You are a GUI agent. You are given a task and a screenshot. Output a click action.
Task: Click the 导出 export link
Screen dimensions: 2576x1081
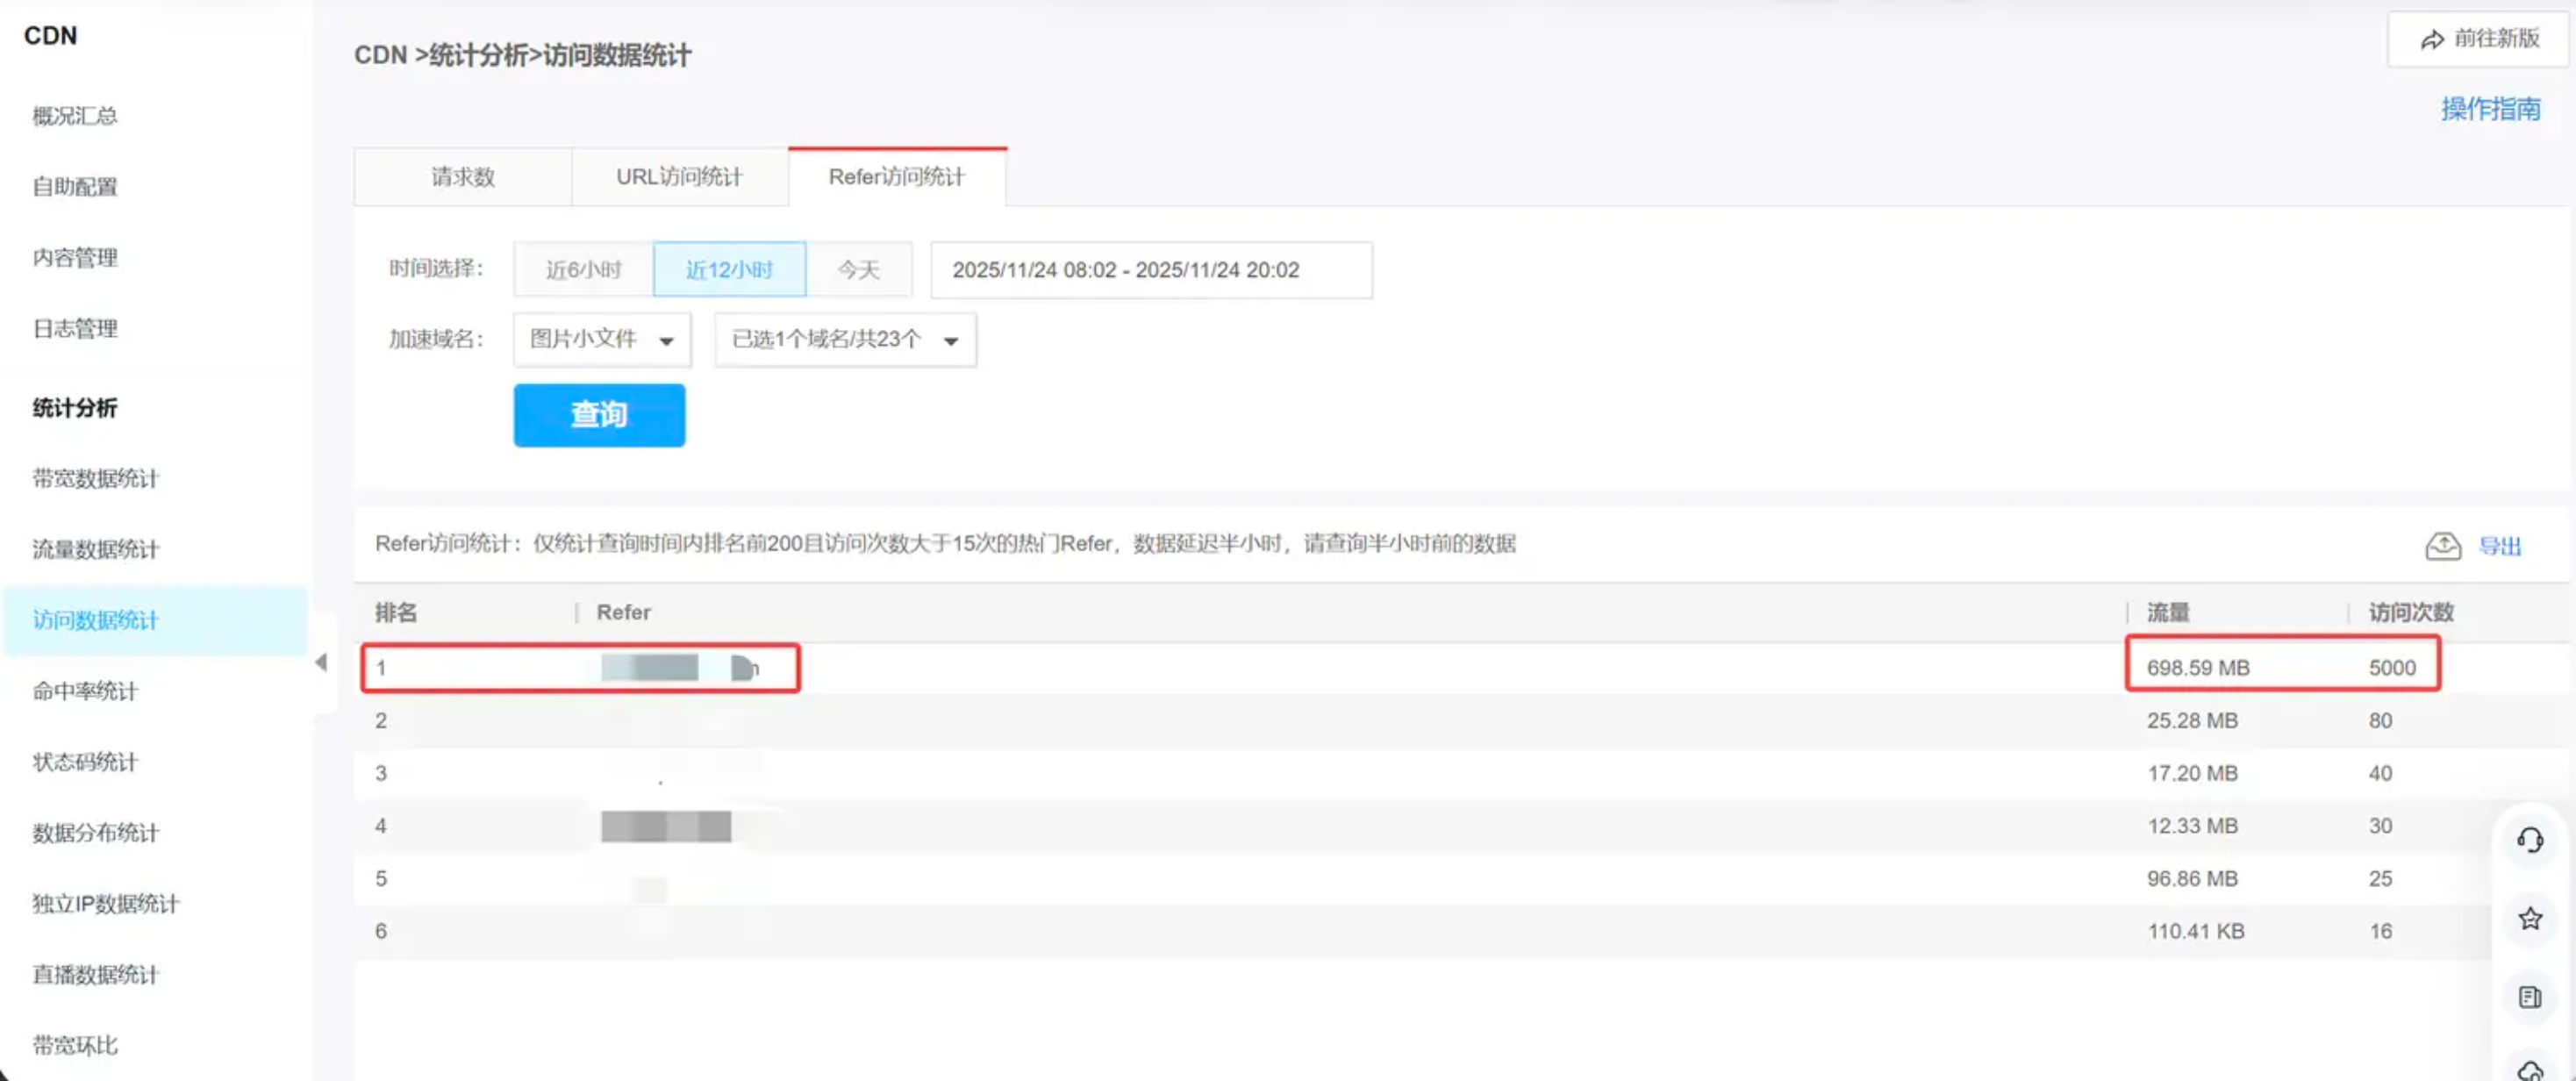coord(2498,546)
